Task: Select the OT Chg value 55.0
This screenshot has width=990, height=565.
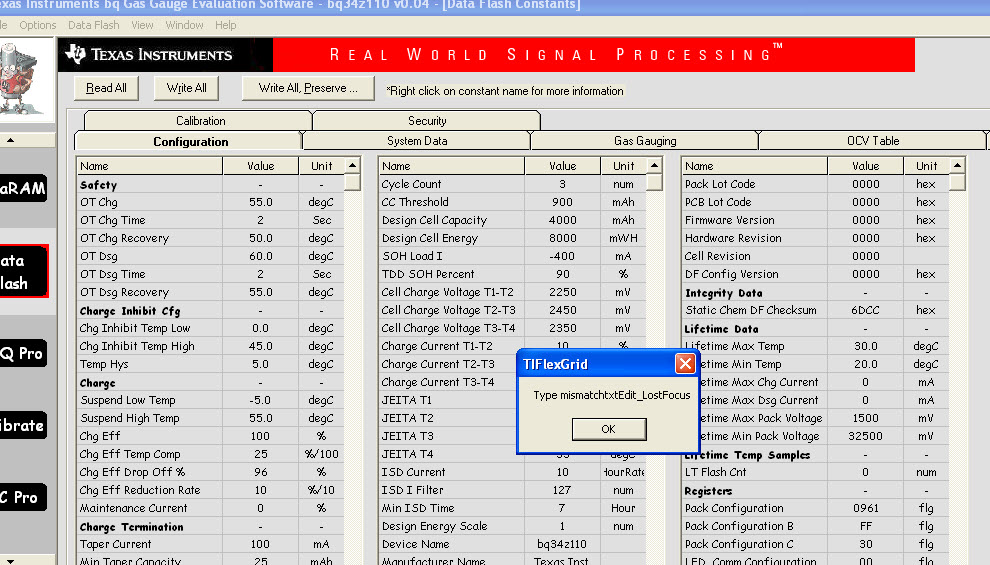Action: (x=260, y=202)
